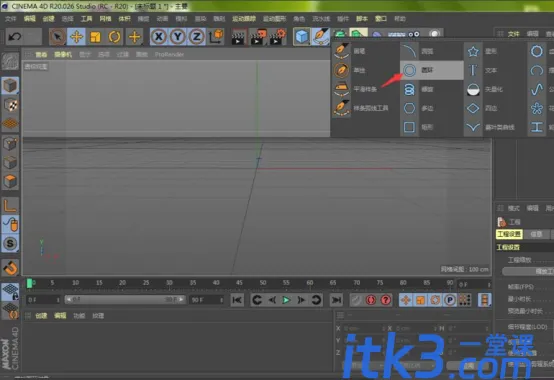Click Render View clapperboard icon
Screen dimensions: 554x380
(238, 37)
